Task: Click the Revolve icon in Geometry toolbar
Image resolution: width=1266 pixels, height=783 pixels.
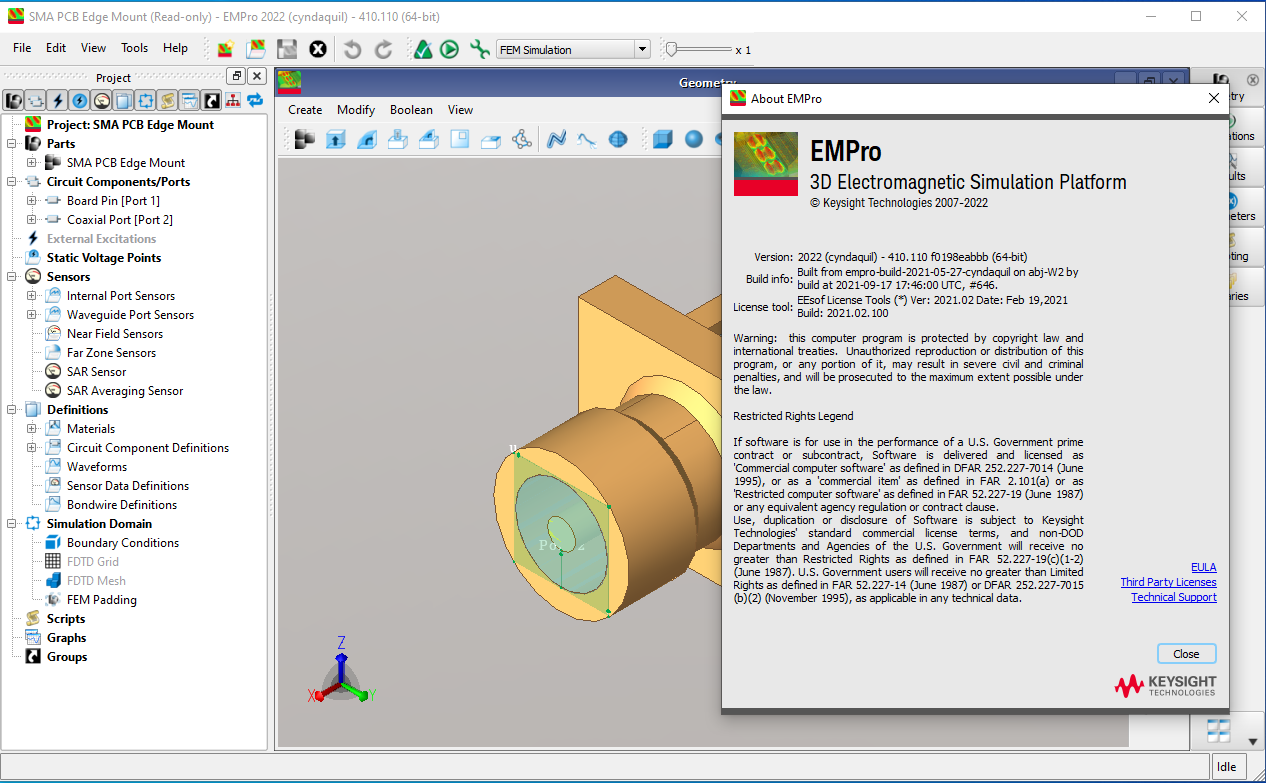Action: [x=367, y=140]
